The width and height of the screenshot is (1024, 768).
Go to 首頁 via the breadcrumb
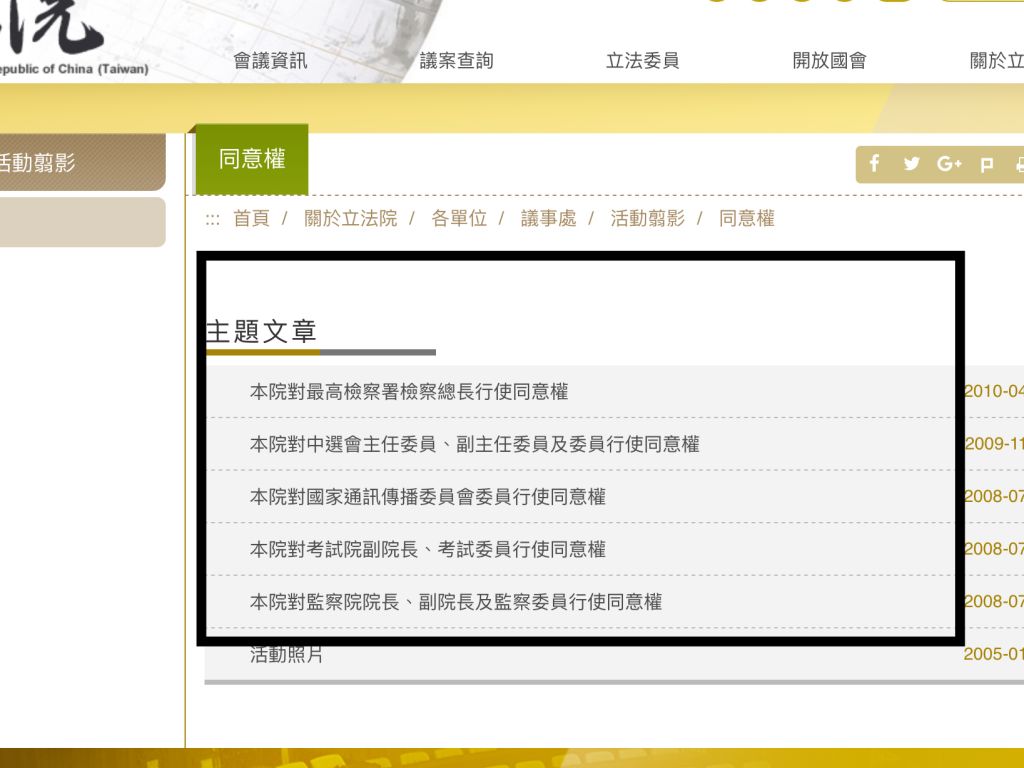(x=251, y=218)
